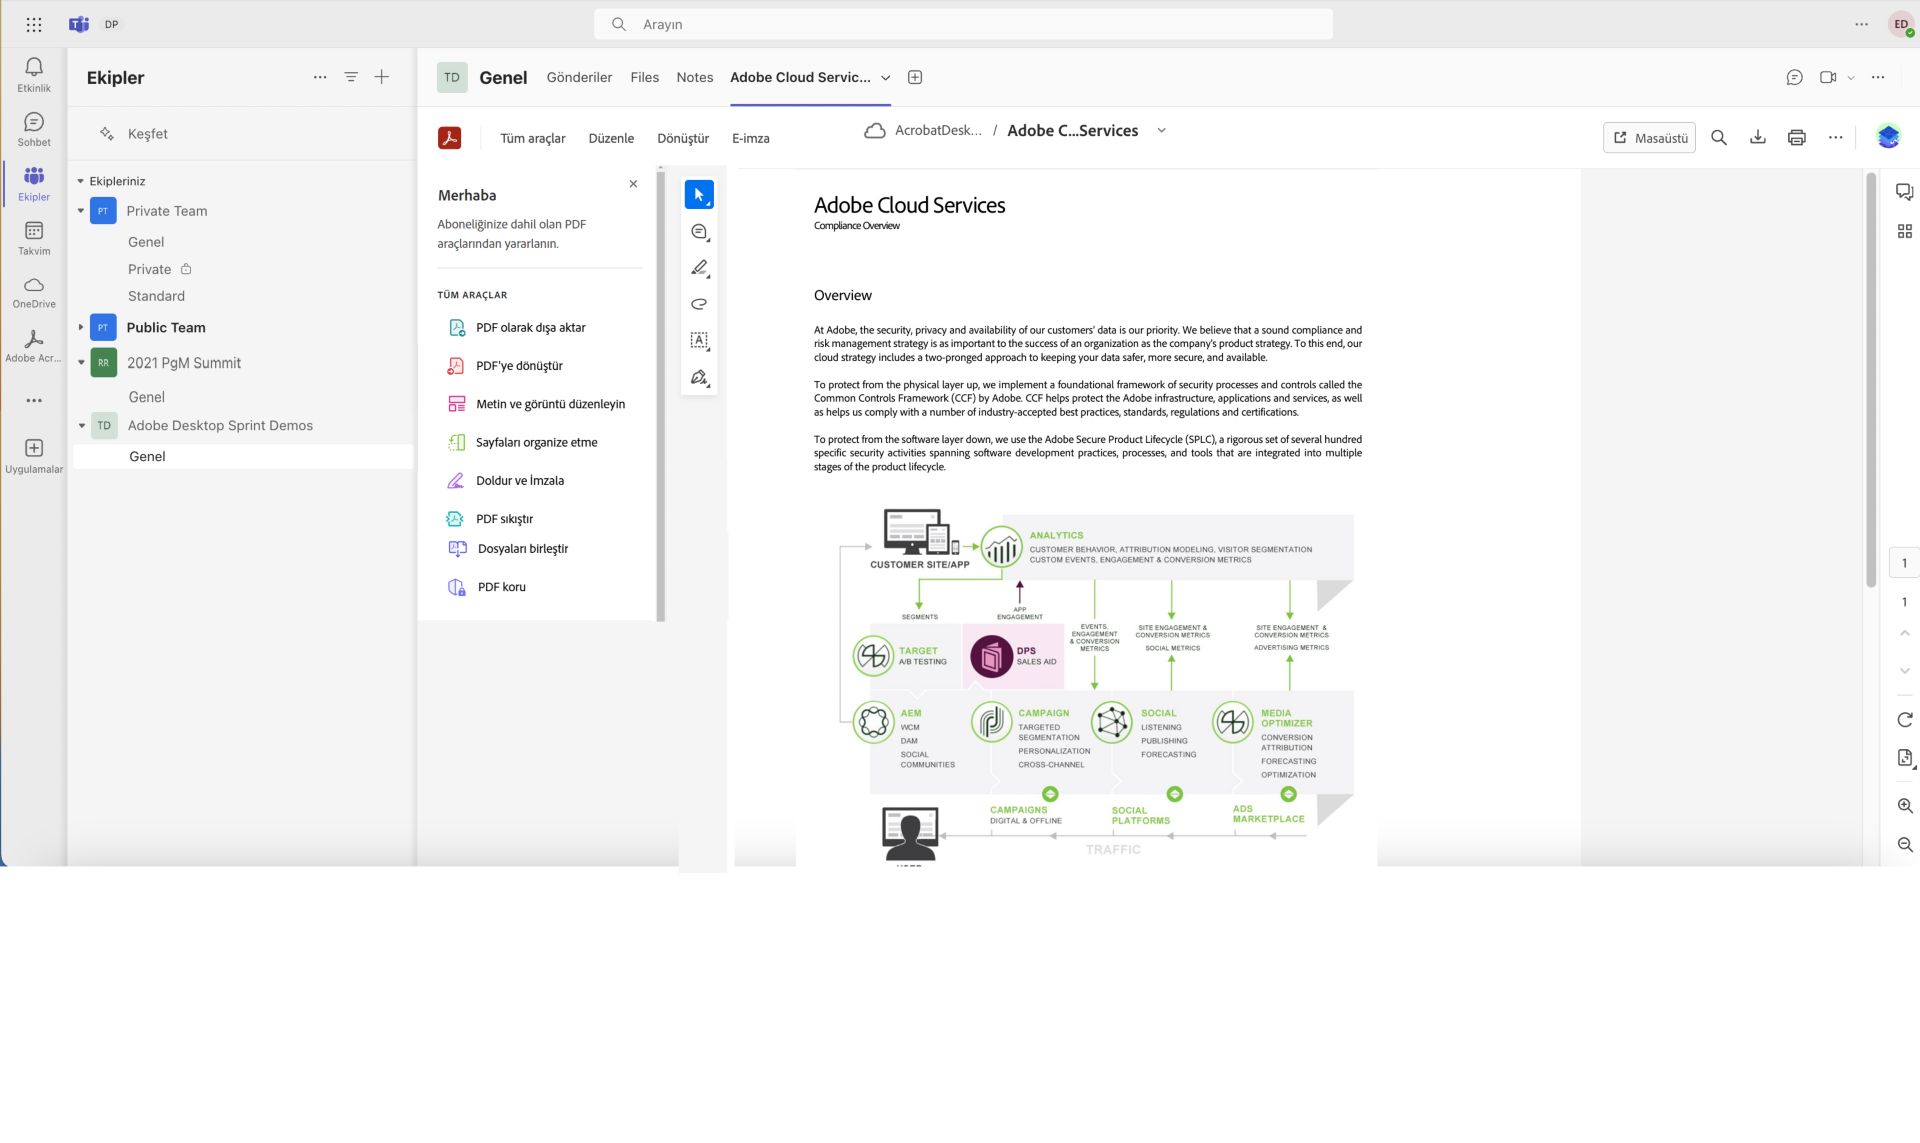
Task: Click the Doldur ve İmzala tool icon
Action: tap(456, 479)
